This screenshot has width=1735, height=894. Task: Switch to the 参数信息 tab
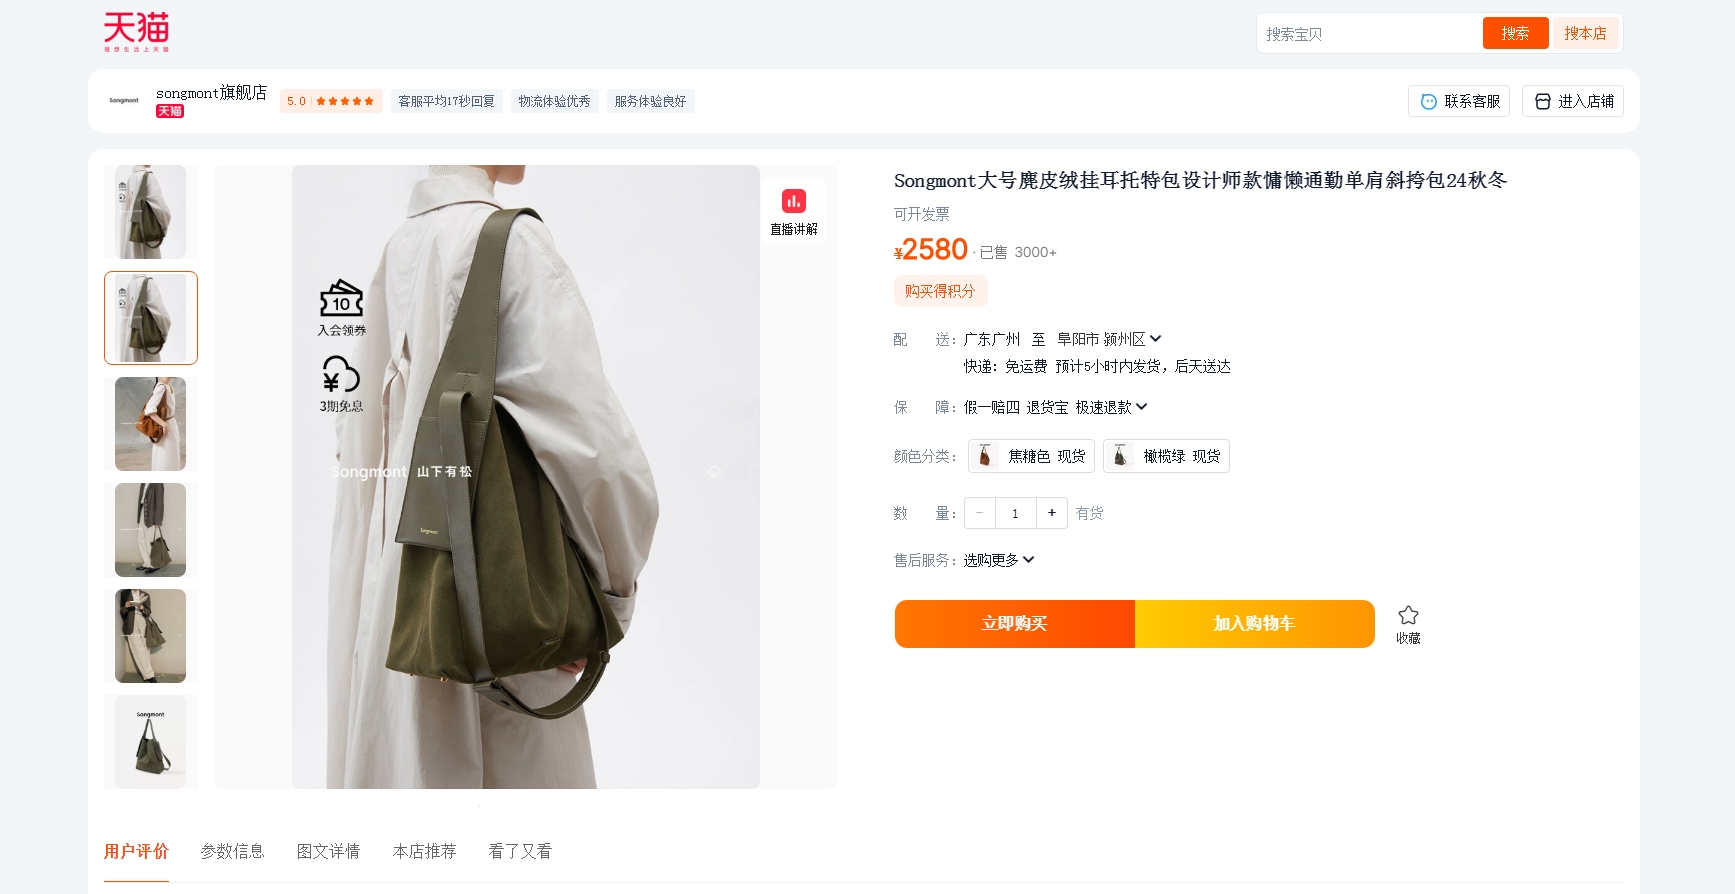point(232,851)
